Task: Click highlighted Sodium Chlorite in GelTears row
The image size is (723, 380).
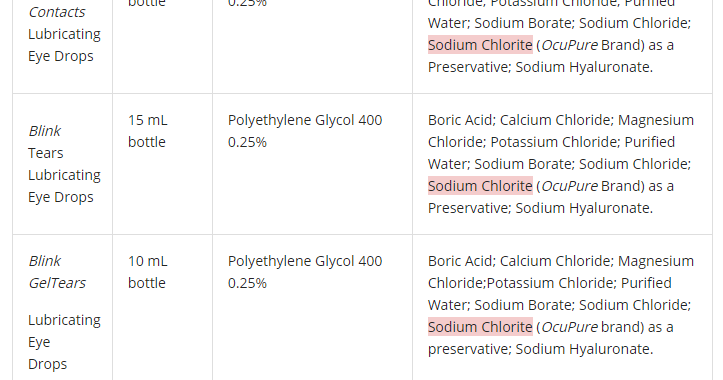Action: (x=480, y=327)
